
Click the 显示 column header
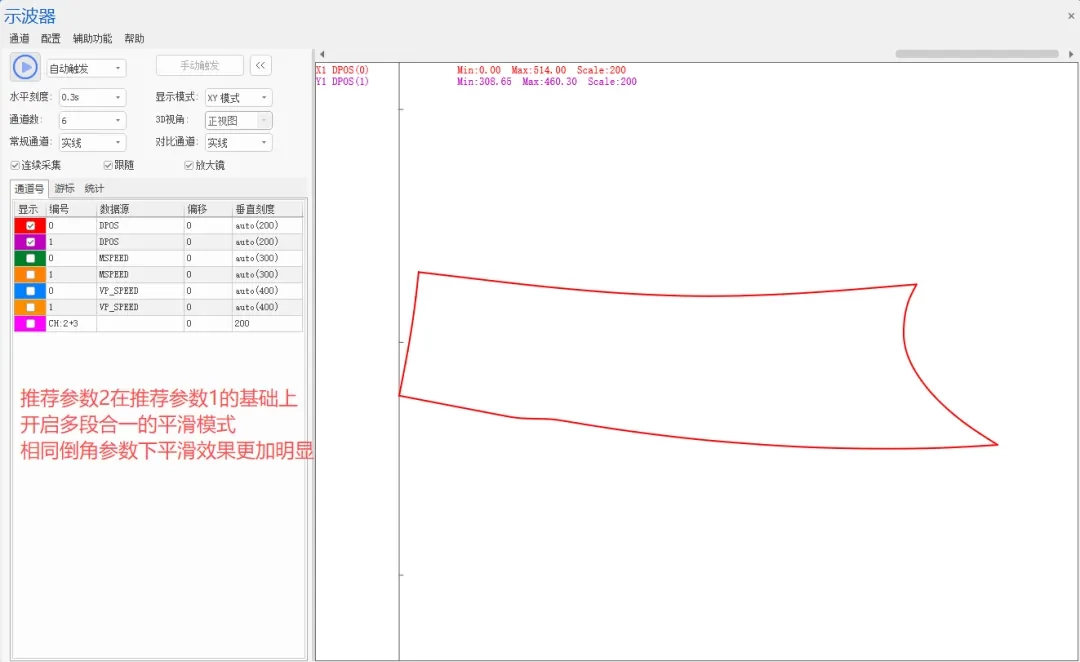(x=29, y=209)
